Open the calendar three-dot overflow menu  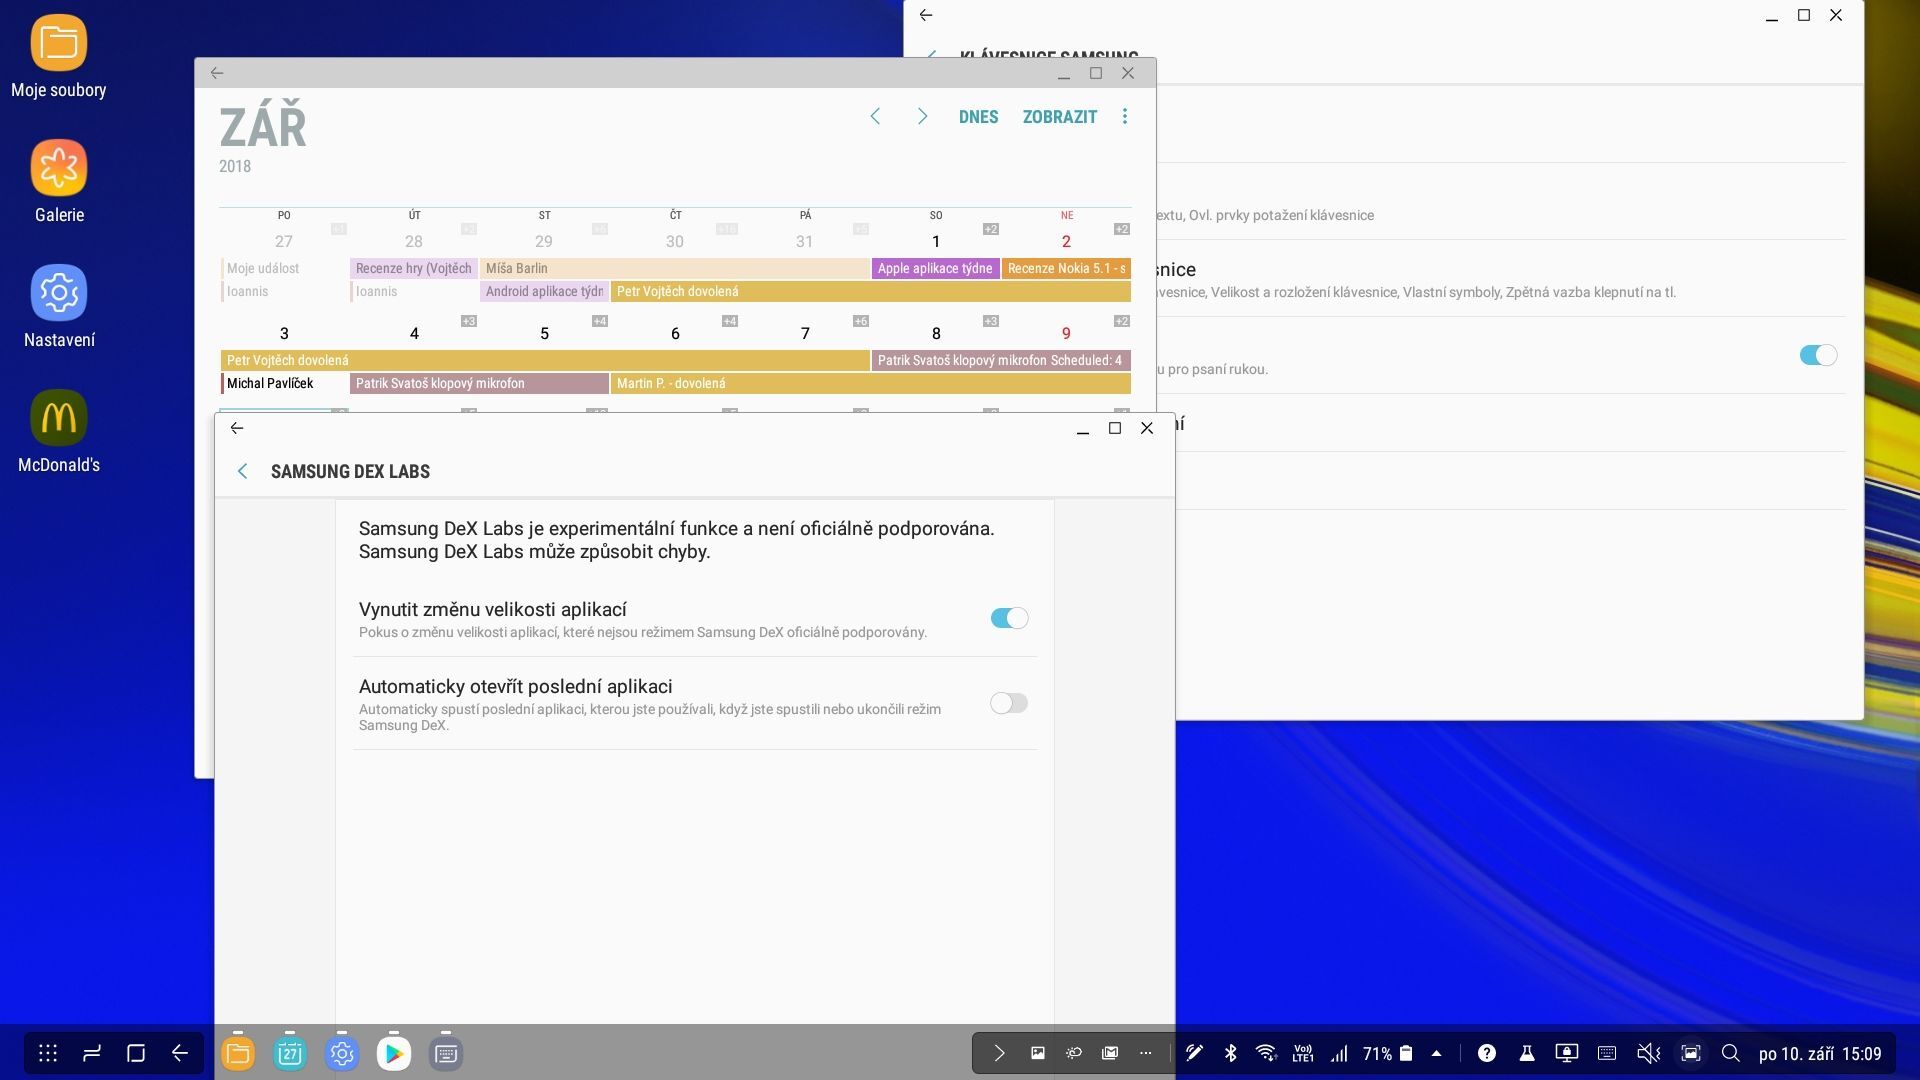point(1125,117)
